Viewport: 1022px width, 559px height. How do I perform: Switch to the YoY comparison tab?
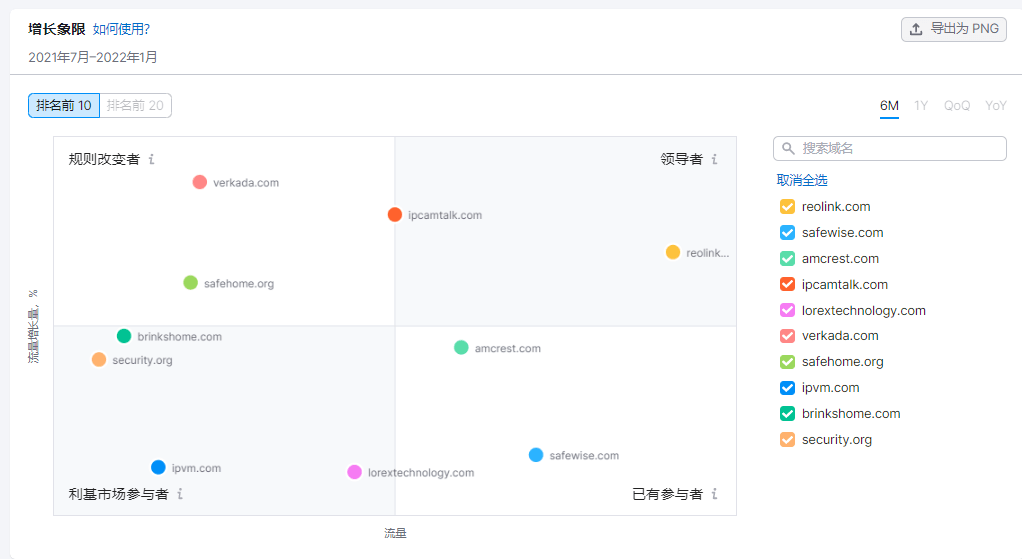[995, 106]
